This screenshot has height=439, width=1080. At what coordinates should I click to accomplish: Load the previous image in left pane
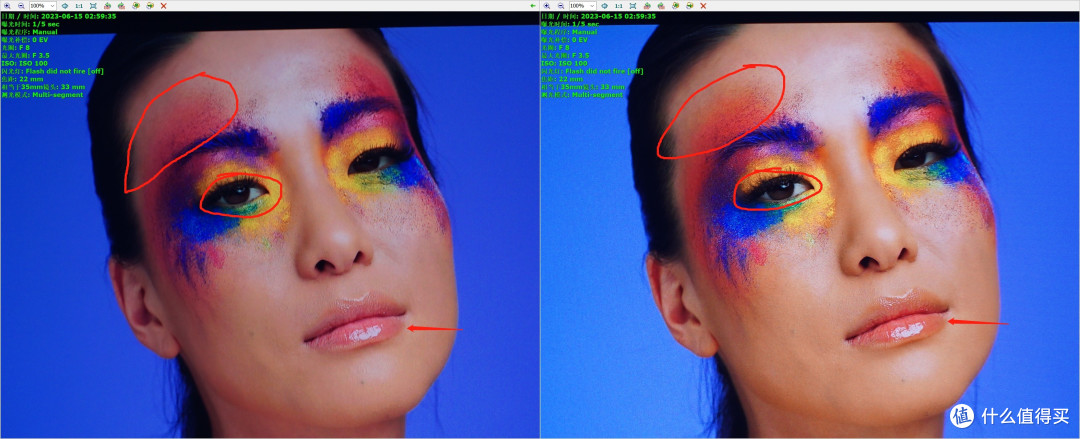point(136,6)
